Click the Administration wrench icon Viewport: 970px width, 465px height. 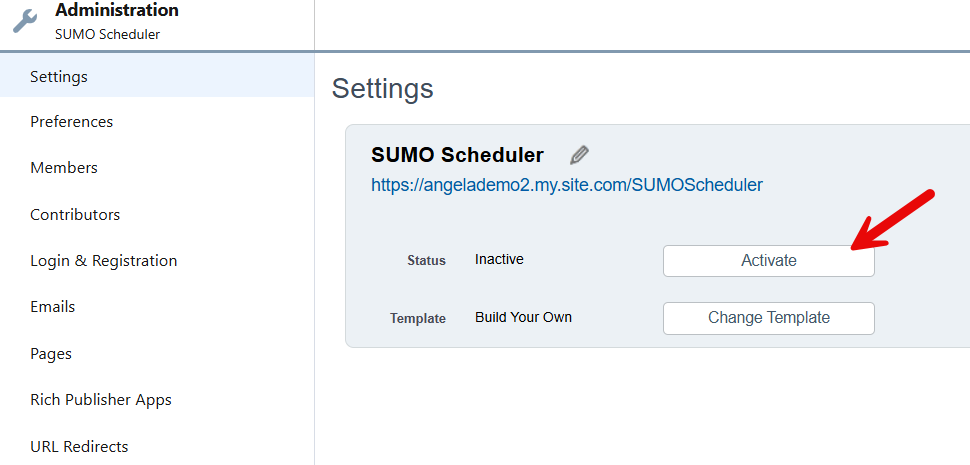tap(25, 21)
